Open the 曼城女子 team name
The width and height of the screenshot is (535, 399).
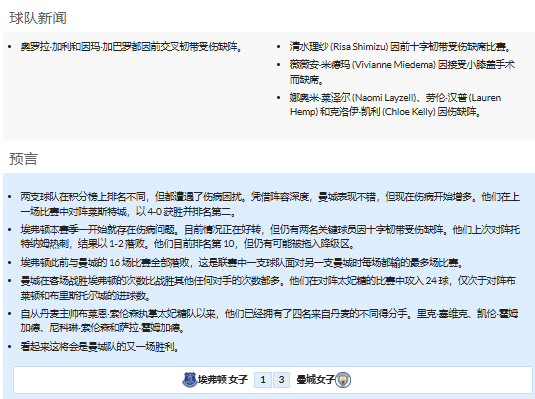315,380
